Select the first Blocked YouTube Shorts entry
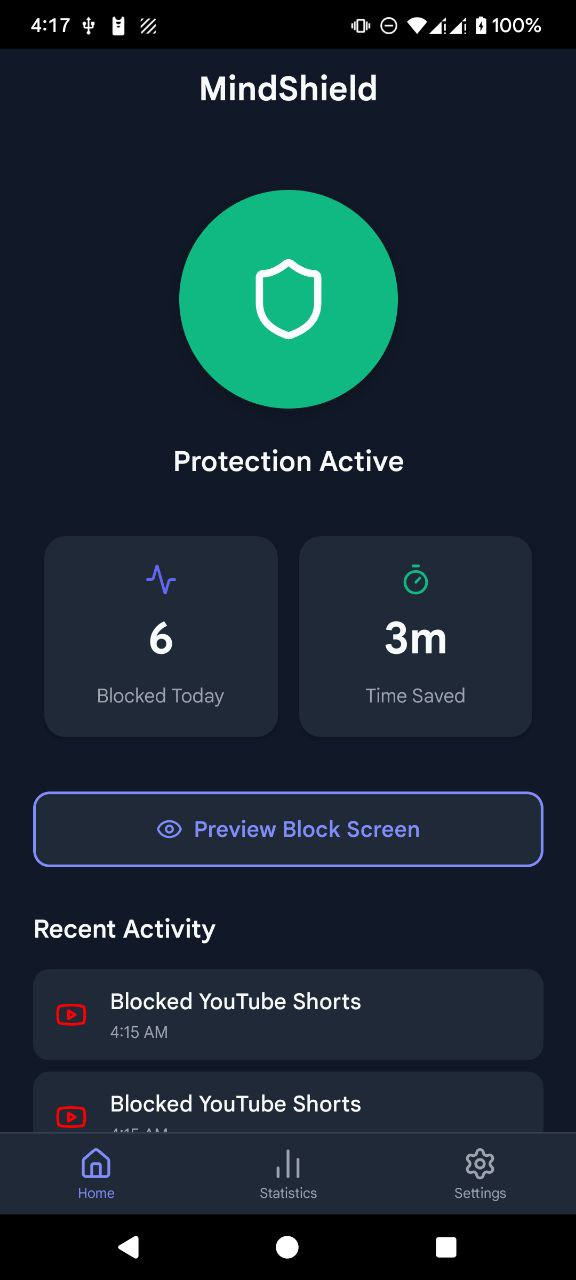 coord(288,1014)
